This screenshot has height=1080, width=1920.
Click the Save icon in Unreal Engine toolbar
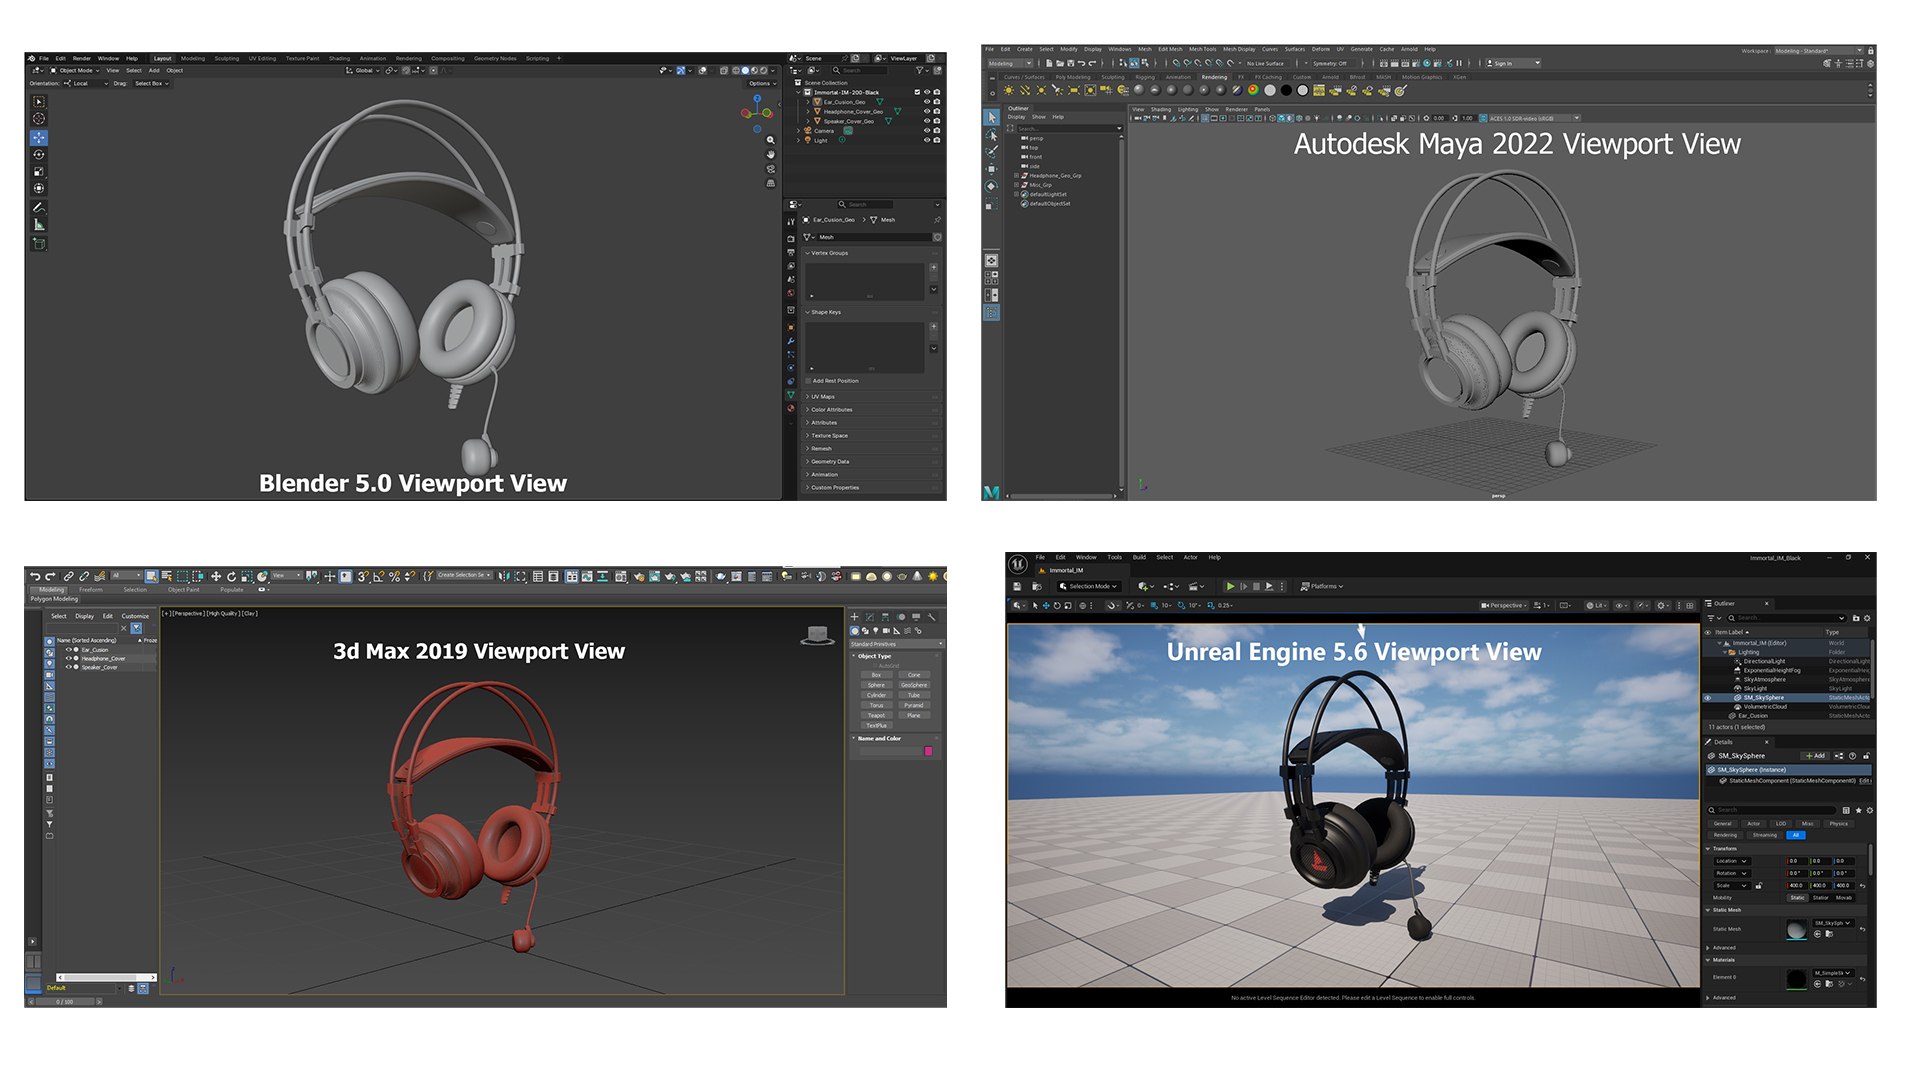pyautogui.click(x=1017, y=587)
